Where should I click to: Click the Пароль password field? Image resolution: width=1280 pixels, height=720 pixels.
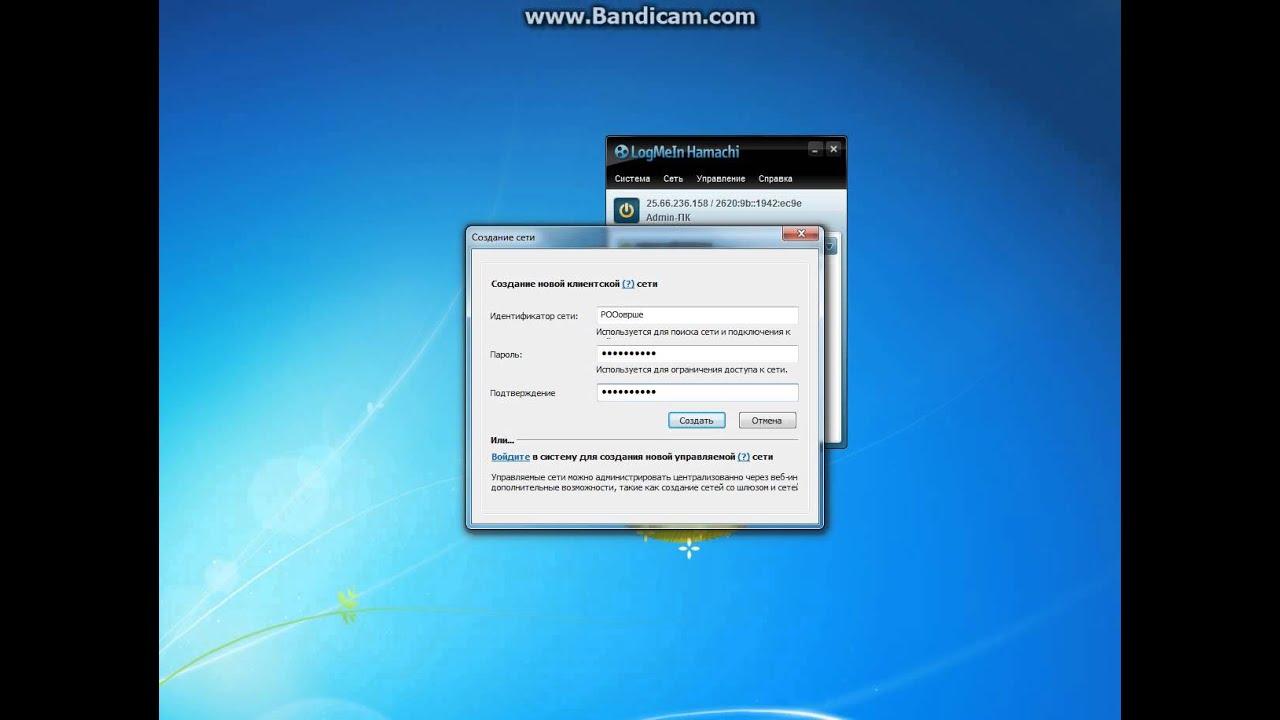tap(697, 354)
